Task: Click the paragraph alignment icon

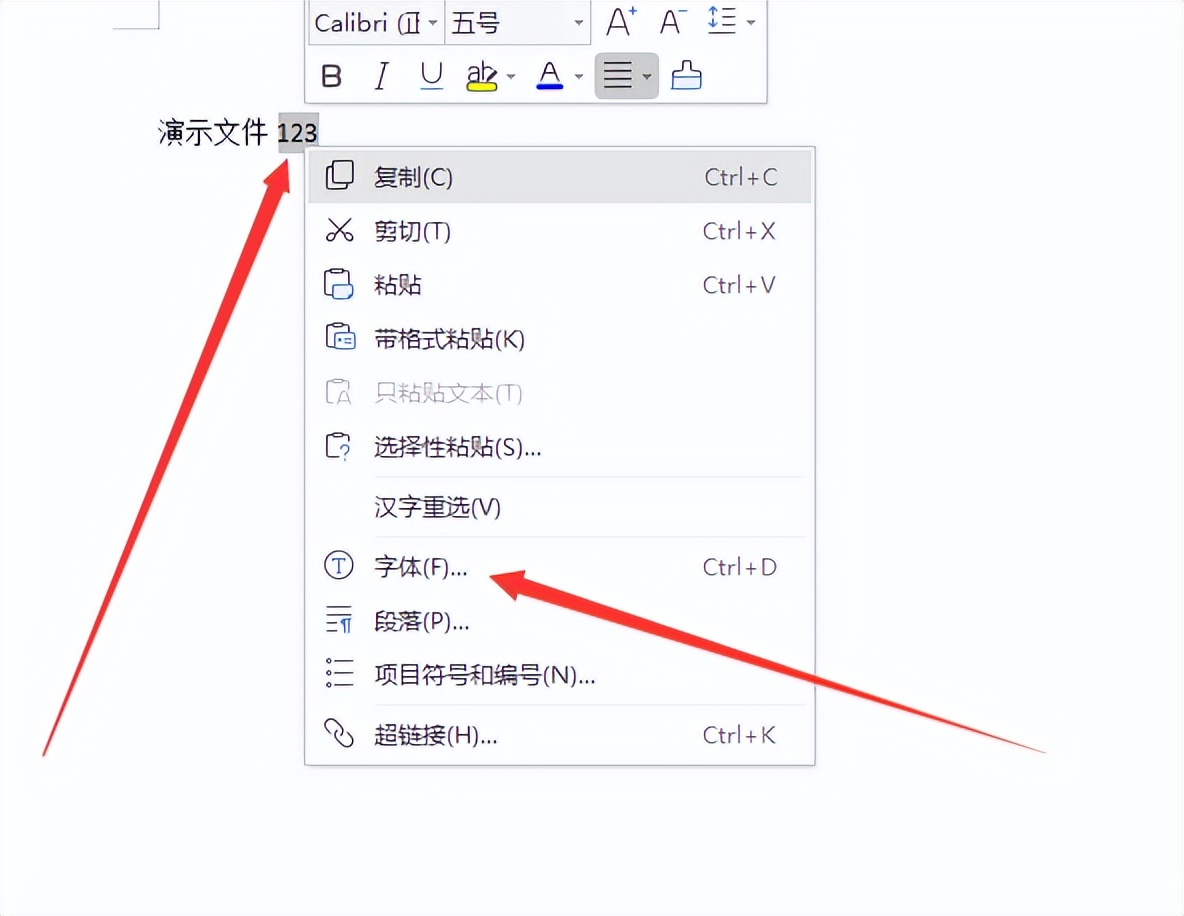Action: click(618, 76)
